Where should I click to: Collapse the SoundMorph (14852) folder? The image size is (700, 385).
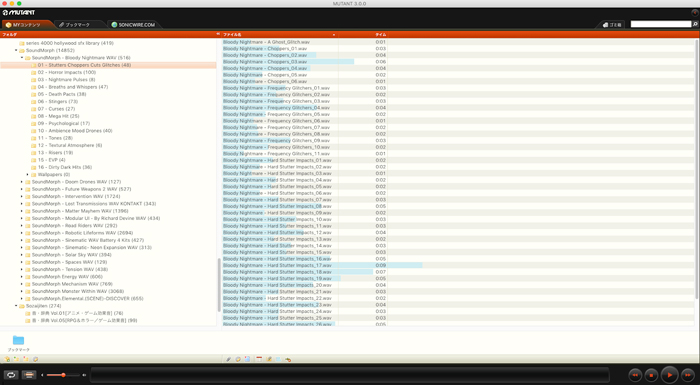(16, 50)
